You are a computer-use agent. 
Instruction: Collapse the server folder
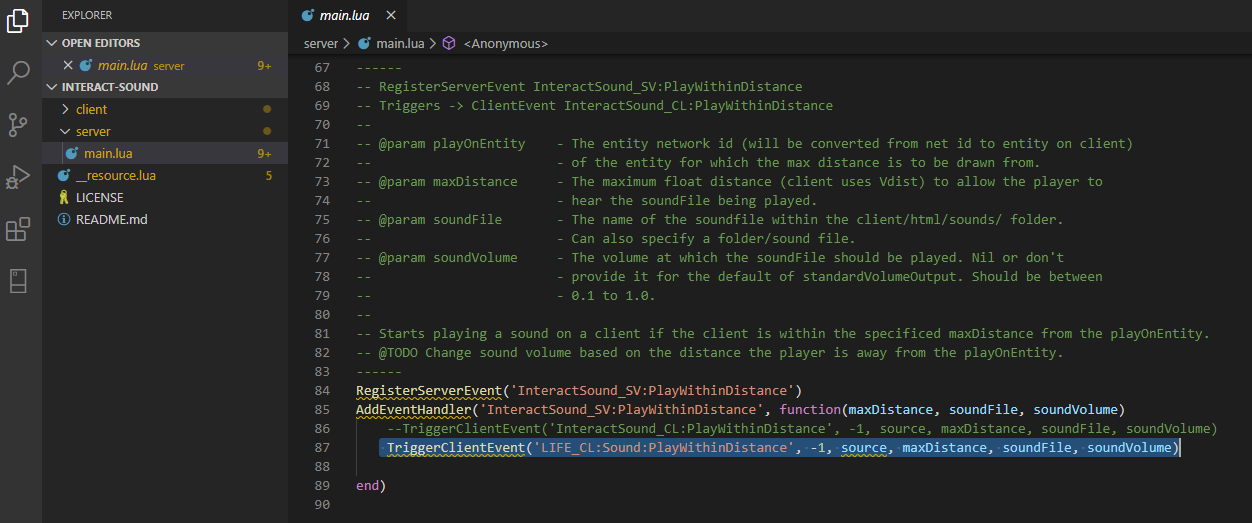click(x=165, y=131)
